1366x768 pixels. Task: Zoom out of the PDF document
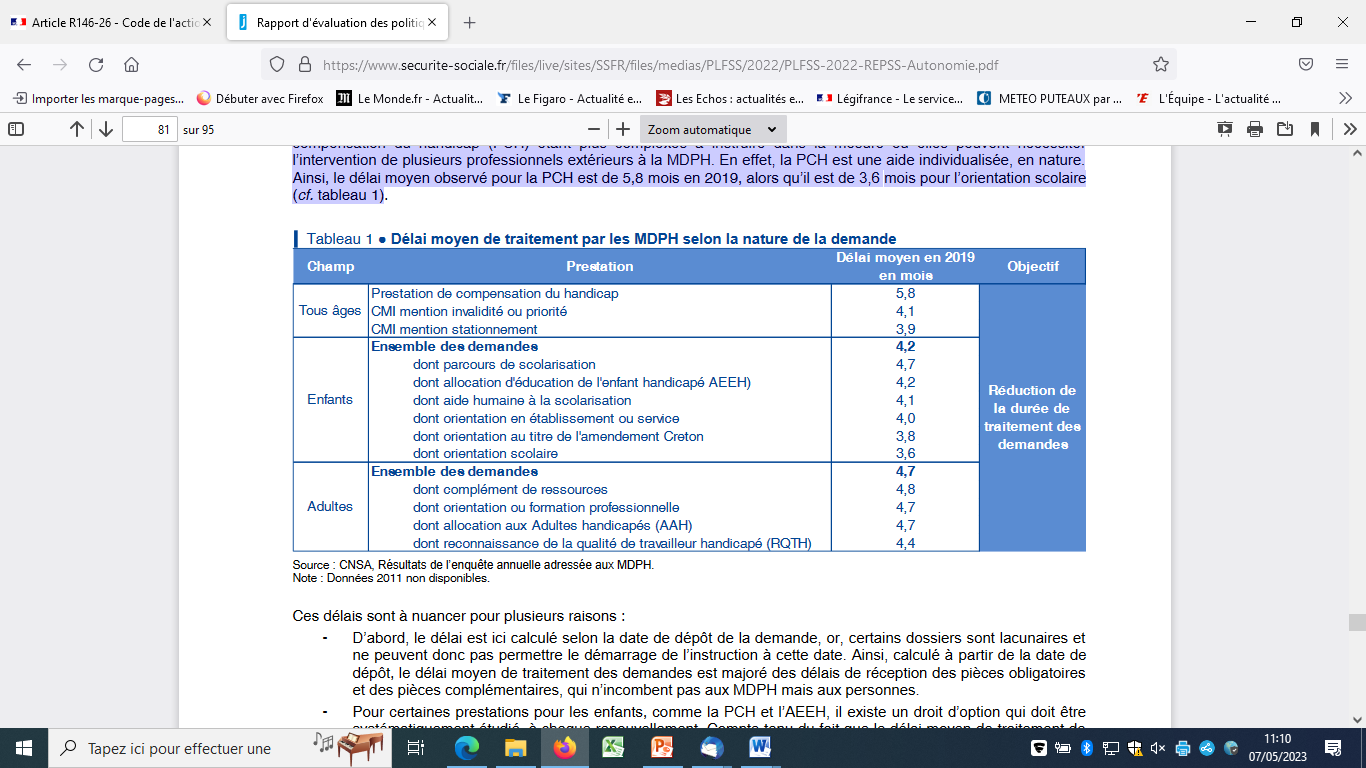click(x=594, y=129)
